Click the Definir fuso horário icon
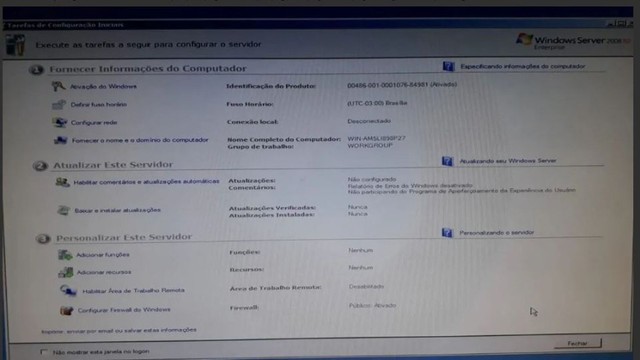This screenshot has height=360, width=640. 59,104
